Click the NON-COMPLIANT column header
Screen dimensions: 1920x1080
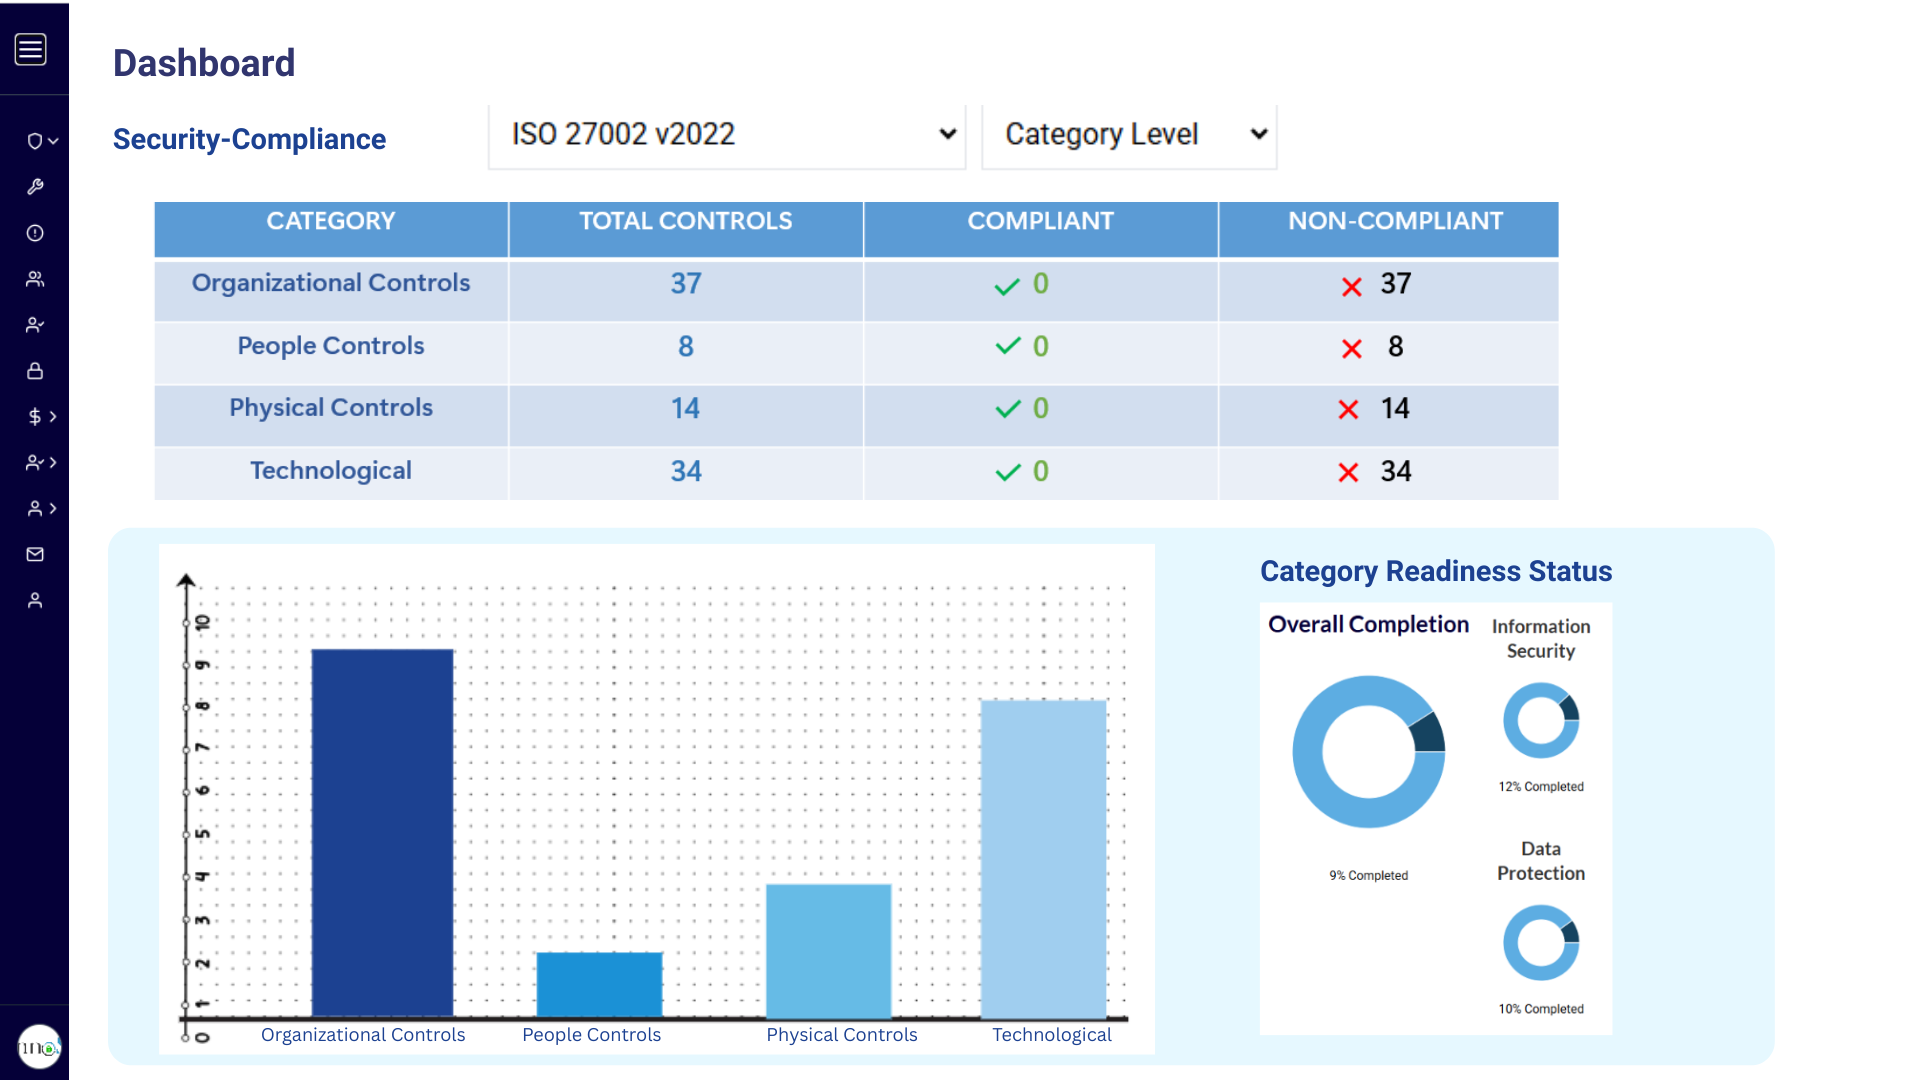(1394, 221)
